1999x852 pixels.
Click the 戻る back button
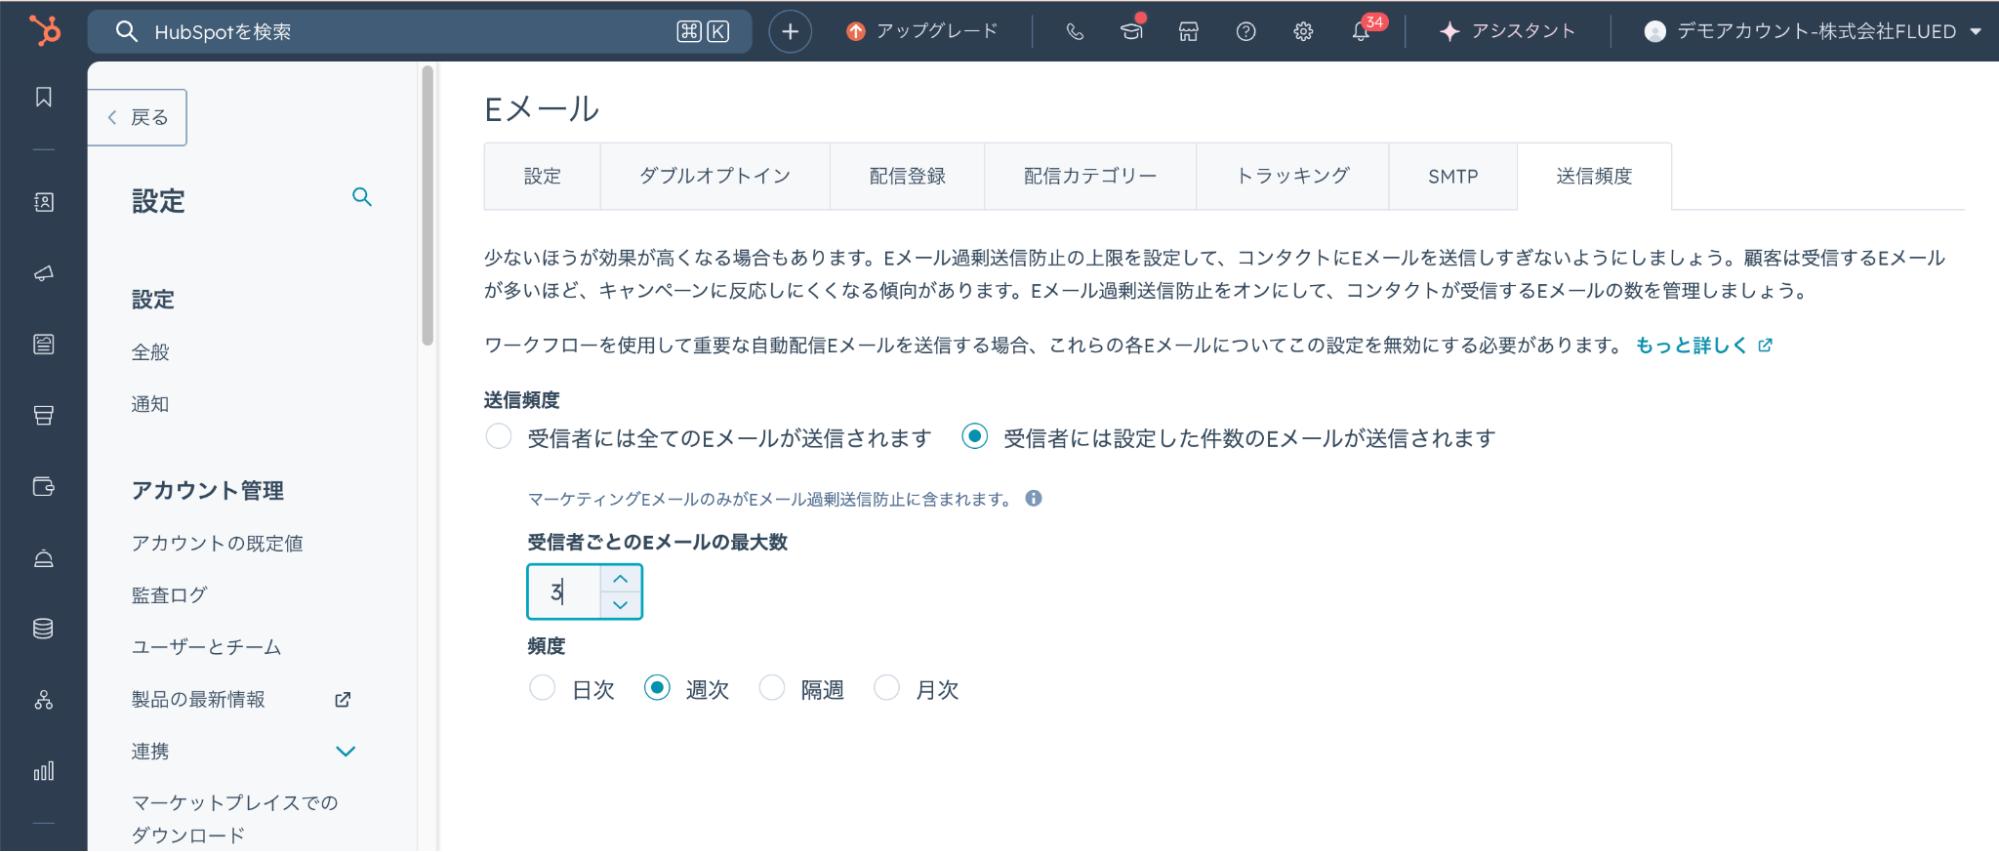click(x=138, y=117)
